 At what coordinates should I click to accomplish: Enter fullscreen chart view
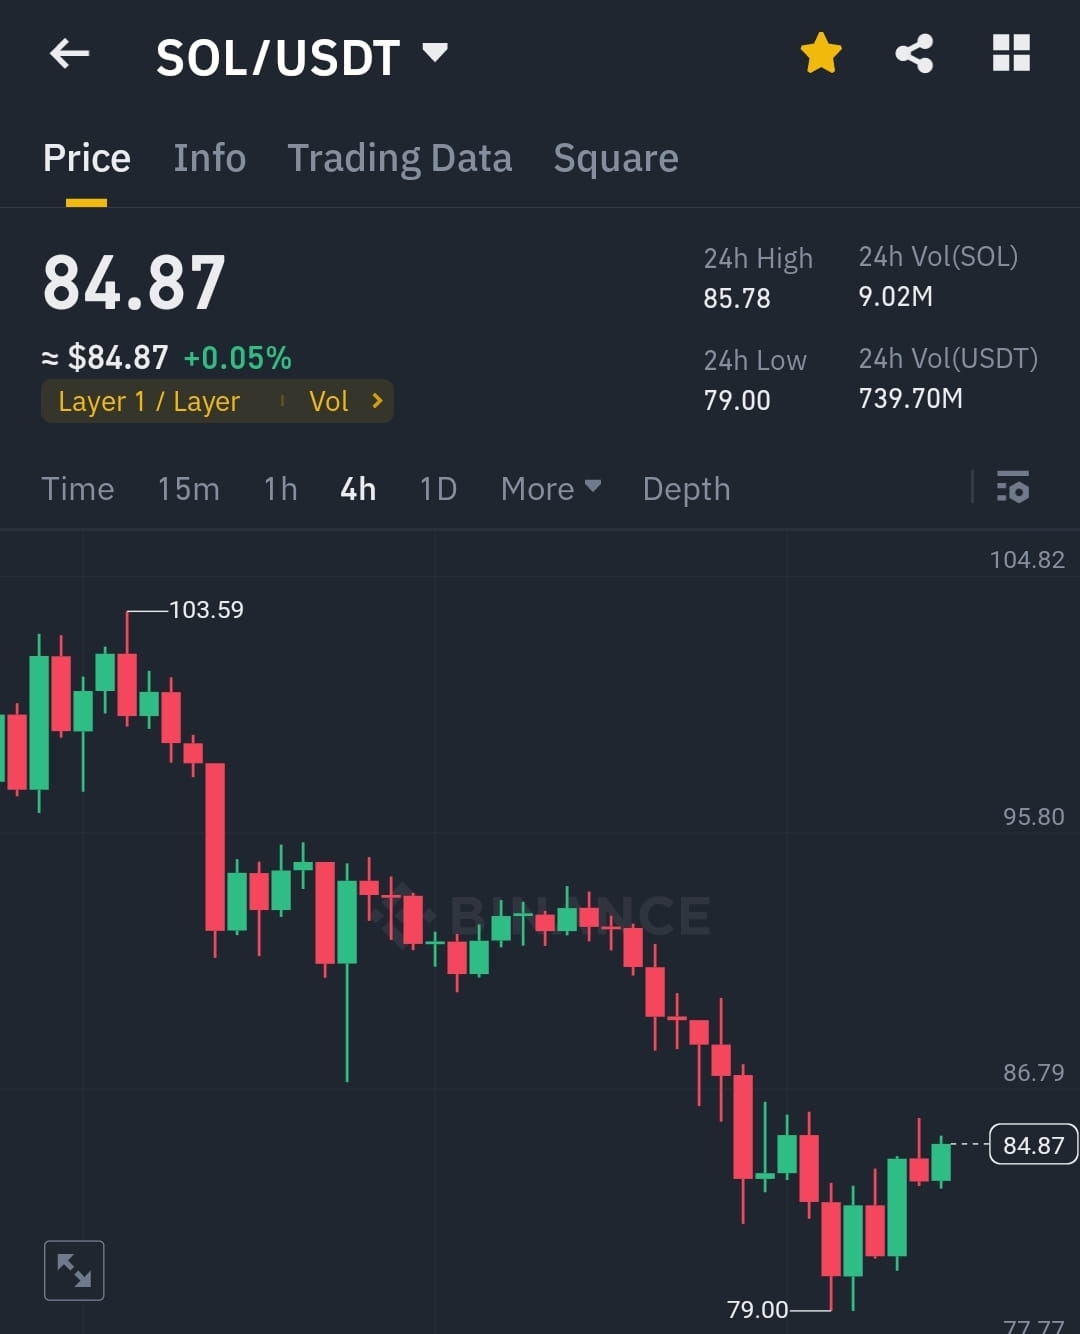coord(75,1268)
